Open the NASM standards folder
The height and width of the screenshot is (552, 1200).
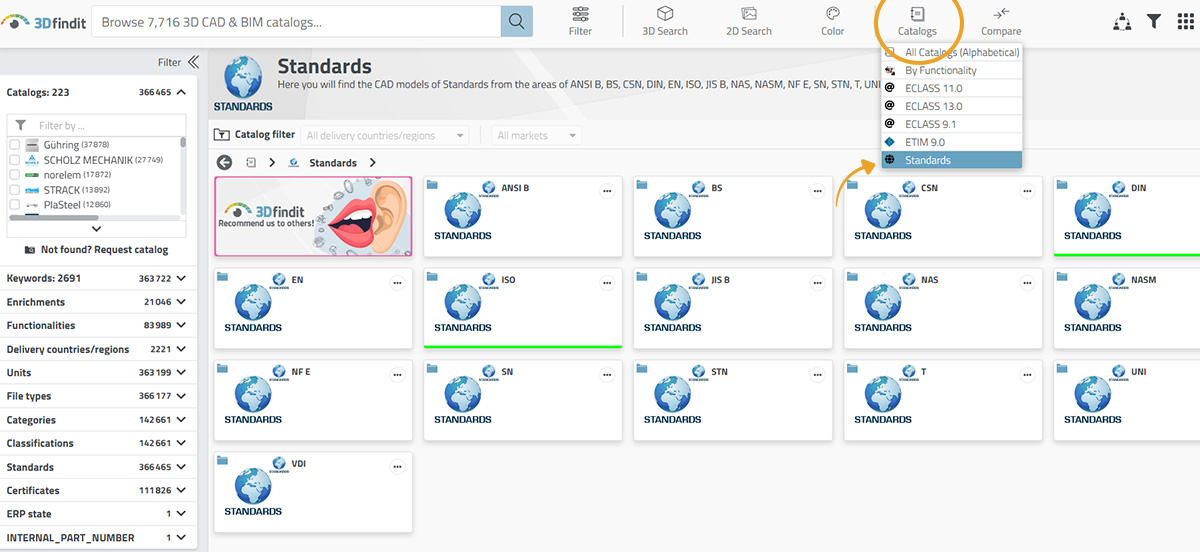1127,308
